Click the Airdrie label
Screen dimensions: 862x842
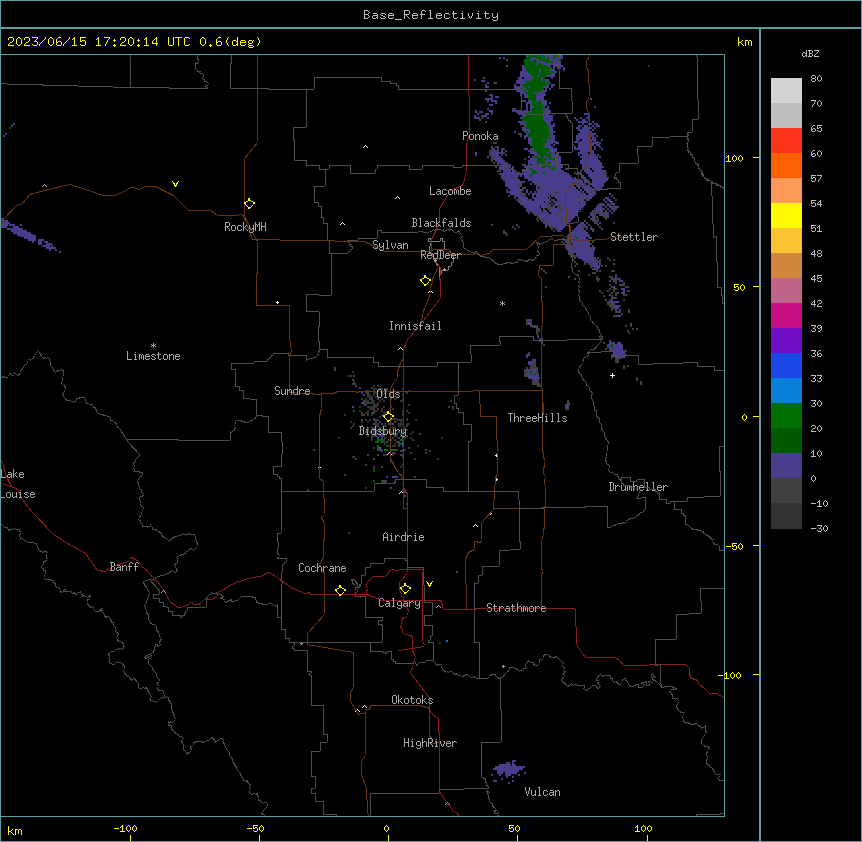[404, 537]
